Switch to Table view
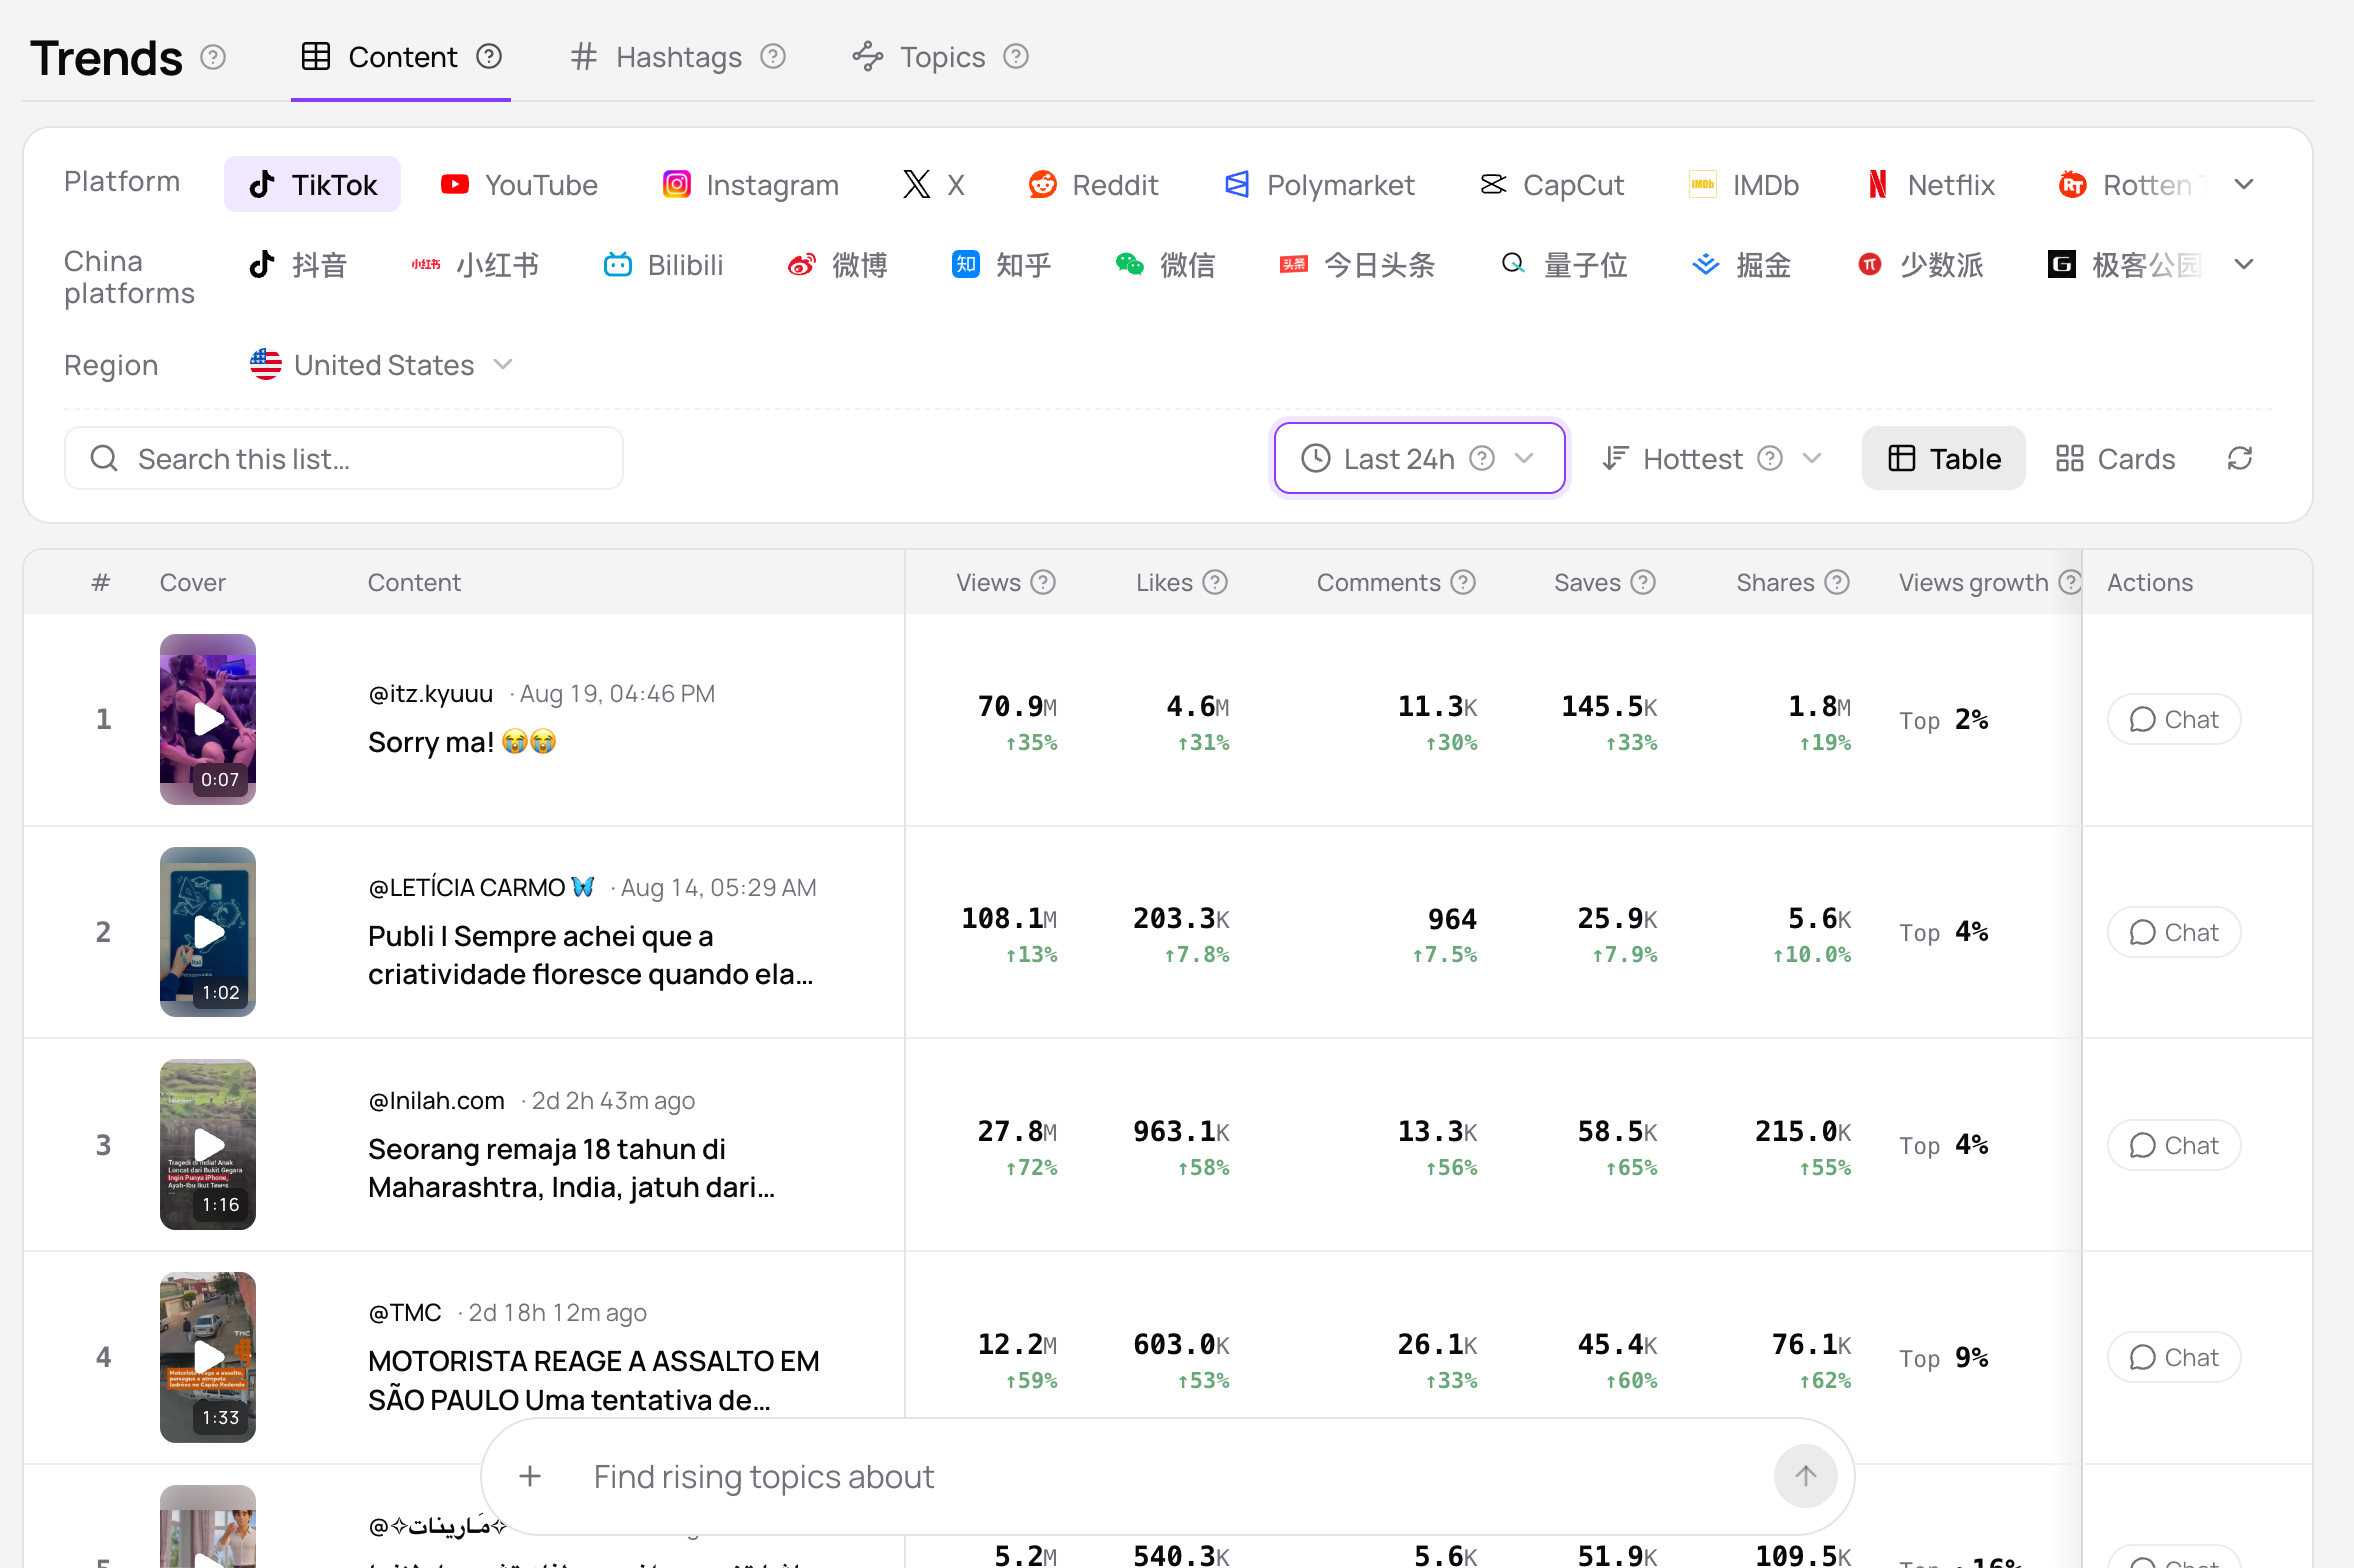Image resolution: width=2354 pixels, height=1568 pixels. (1944, 459)
